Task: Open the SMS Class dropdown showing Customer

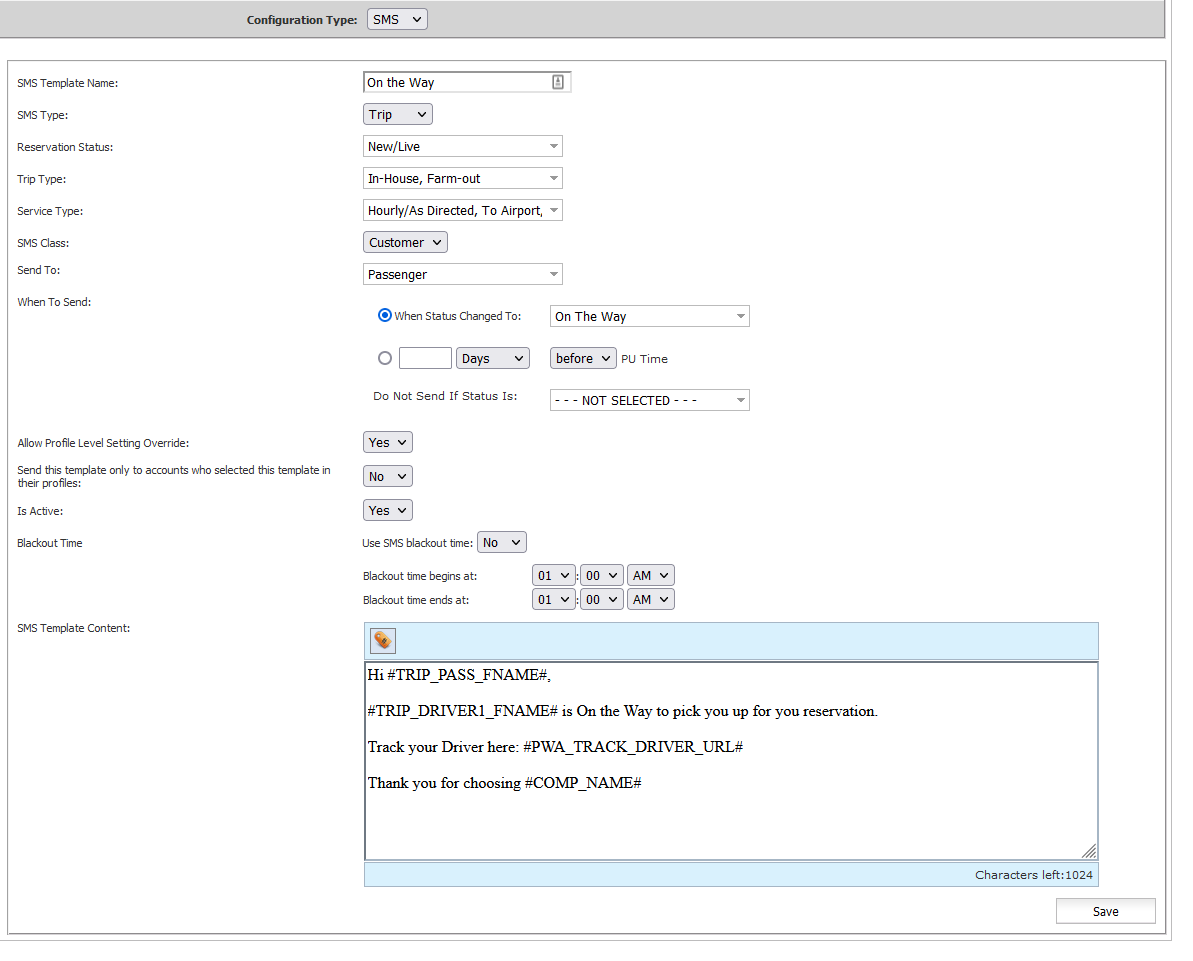Action: coord(405,242)
